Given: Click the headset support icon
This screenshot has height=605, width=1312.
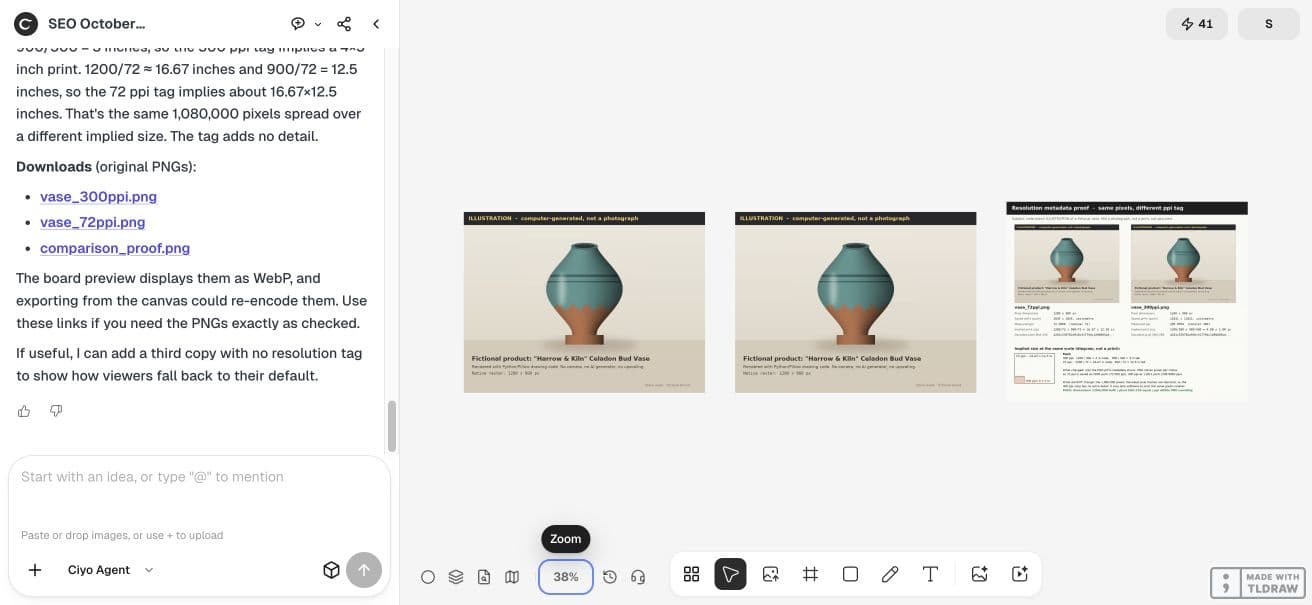Looking at the screenshot, I should pos(638,577).
